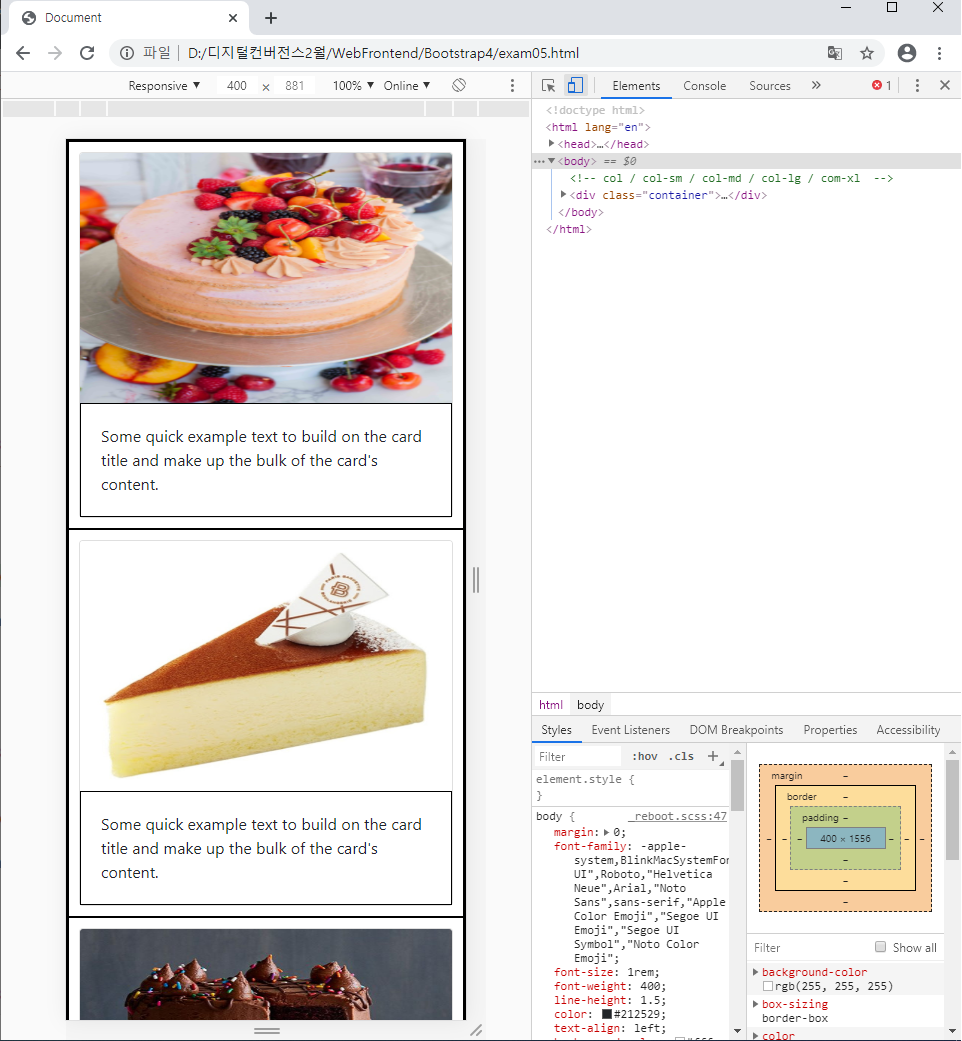Switch to the Sources tab
Image resolution: width=962 pixels, height=1041 pixels.
769,86
